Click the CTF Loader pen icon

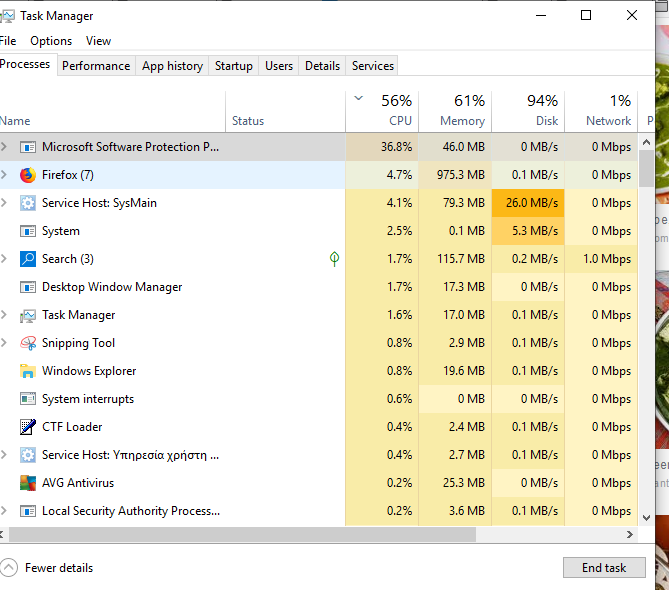coord(28,427)
